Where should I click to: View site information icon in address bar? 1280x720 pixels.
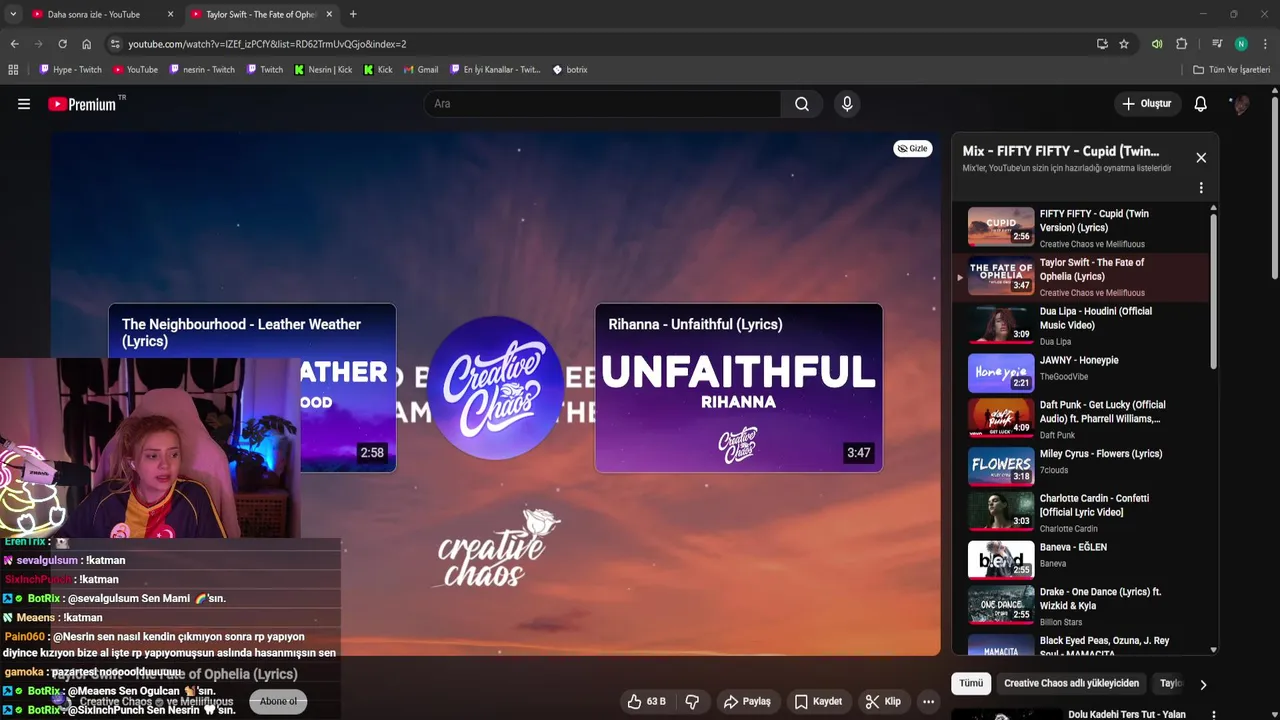pyautogui.click(x=115, y=44)
